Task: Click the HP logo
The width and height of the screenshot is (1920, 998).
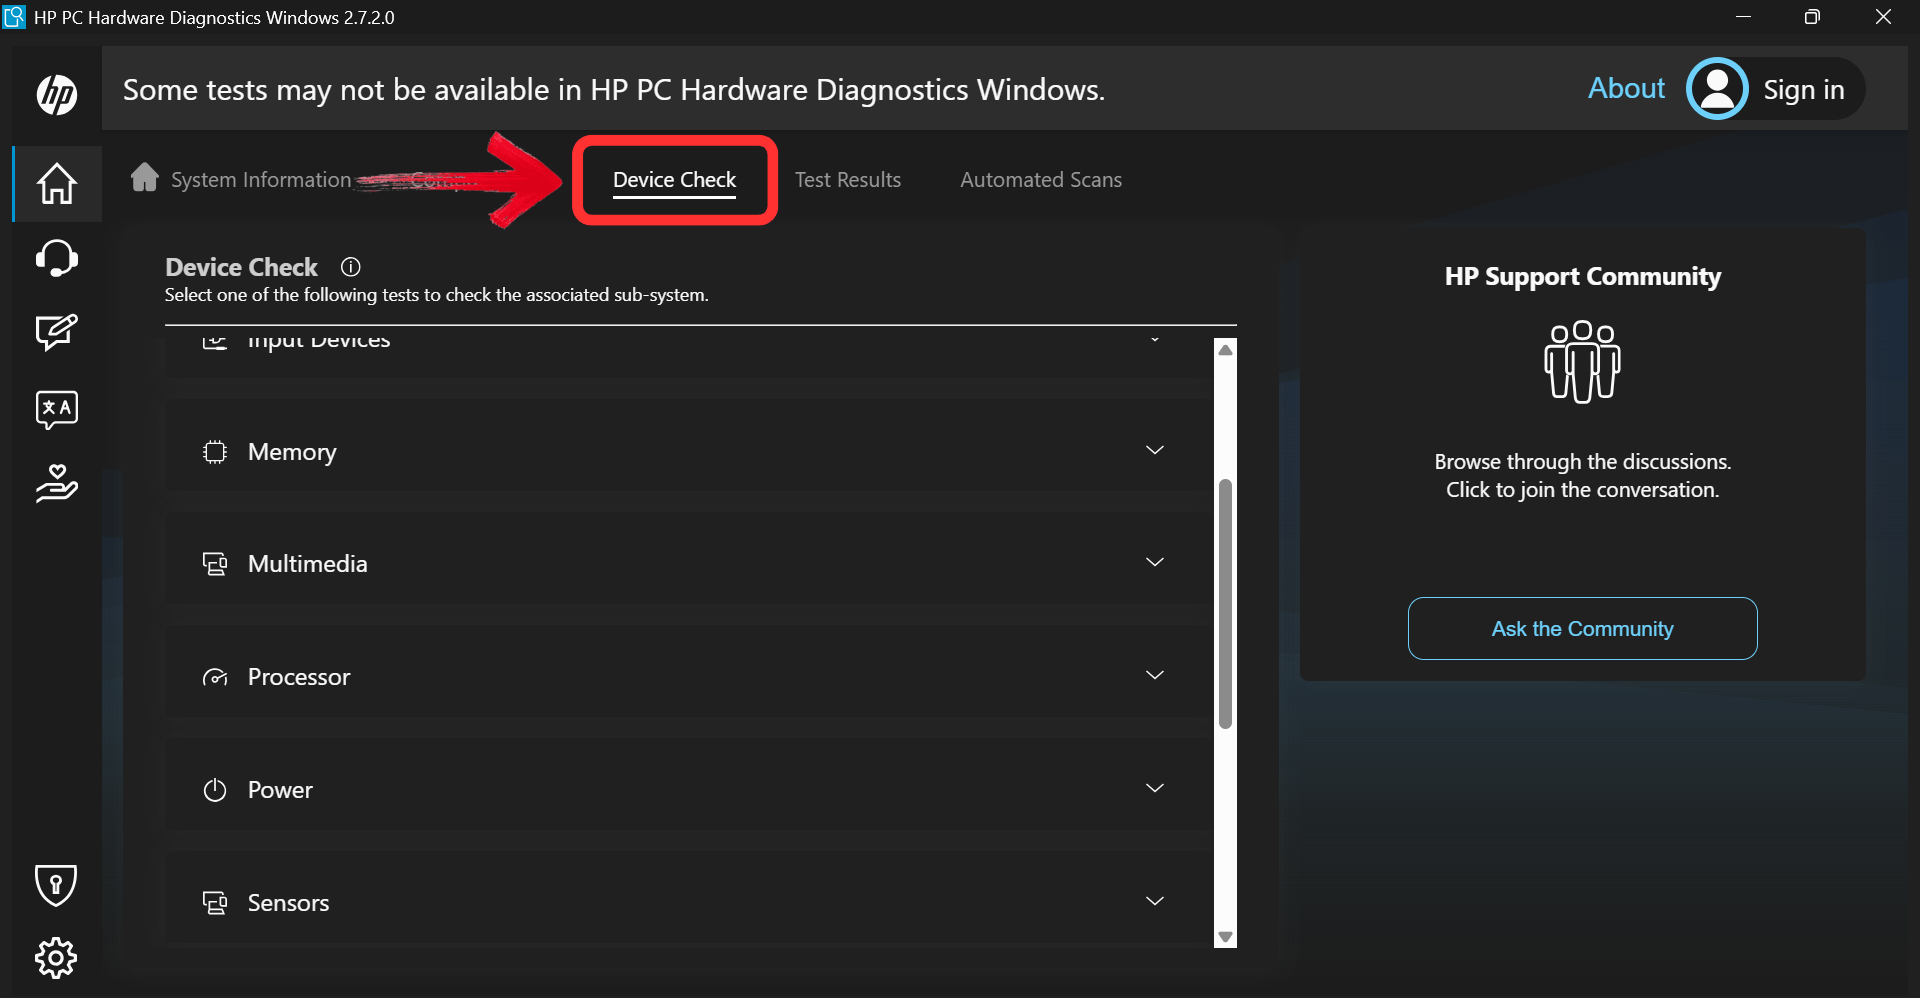Action: (x=56, y=95)
